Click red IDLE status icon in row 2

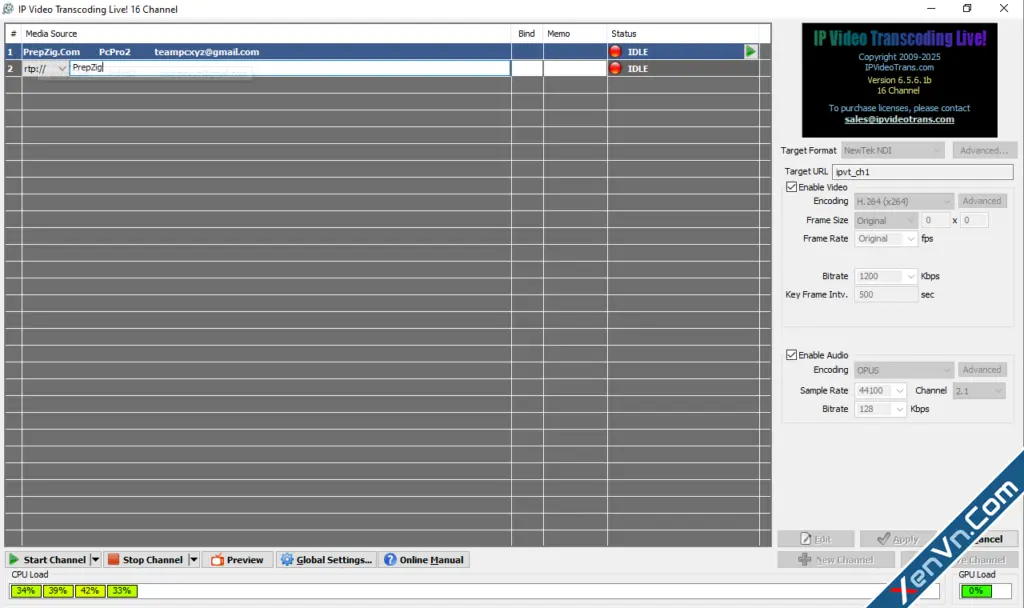[x=615, y=68]
